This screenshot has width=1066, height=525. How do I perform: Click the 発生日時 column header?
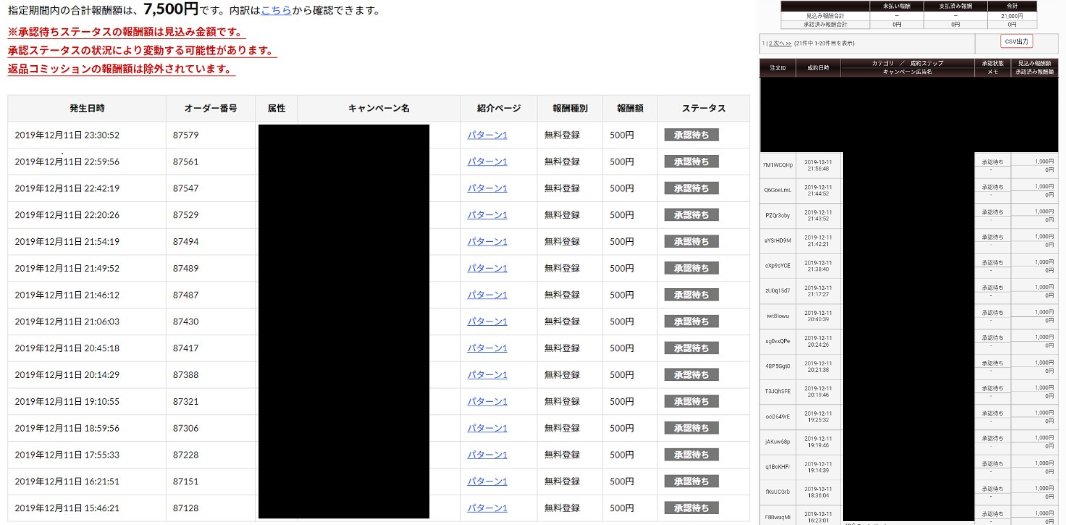[x=87, y=108]
